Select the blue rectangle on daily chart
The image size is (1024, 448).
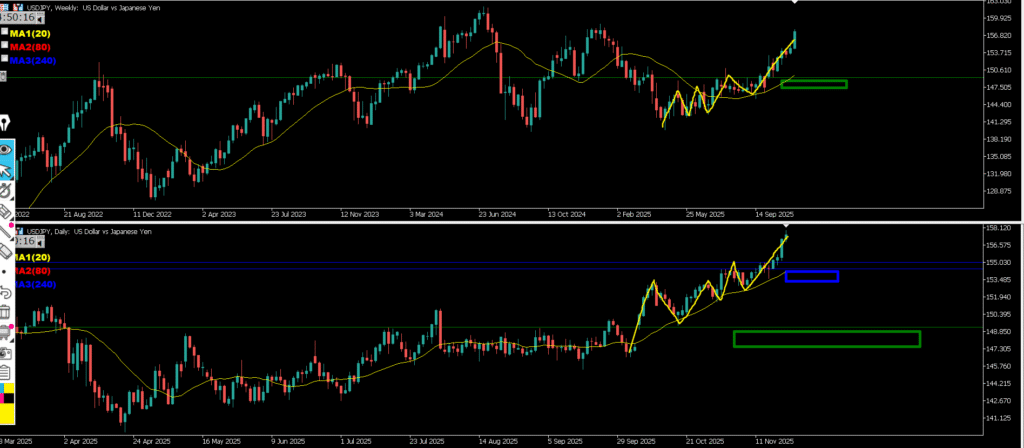tap(811, 276)
